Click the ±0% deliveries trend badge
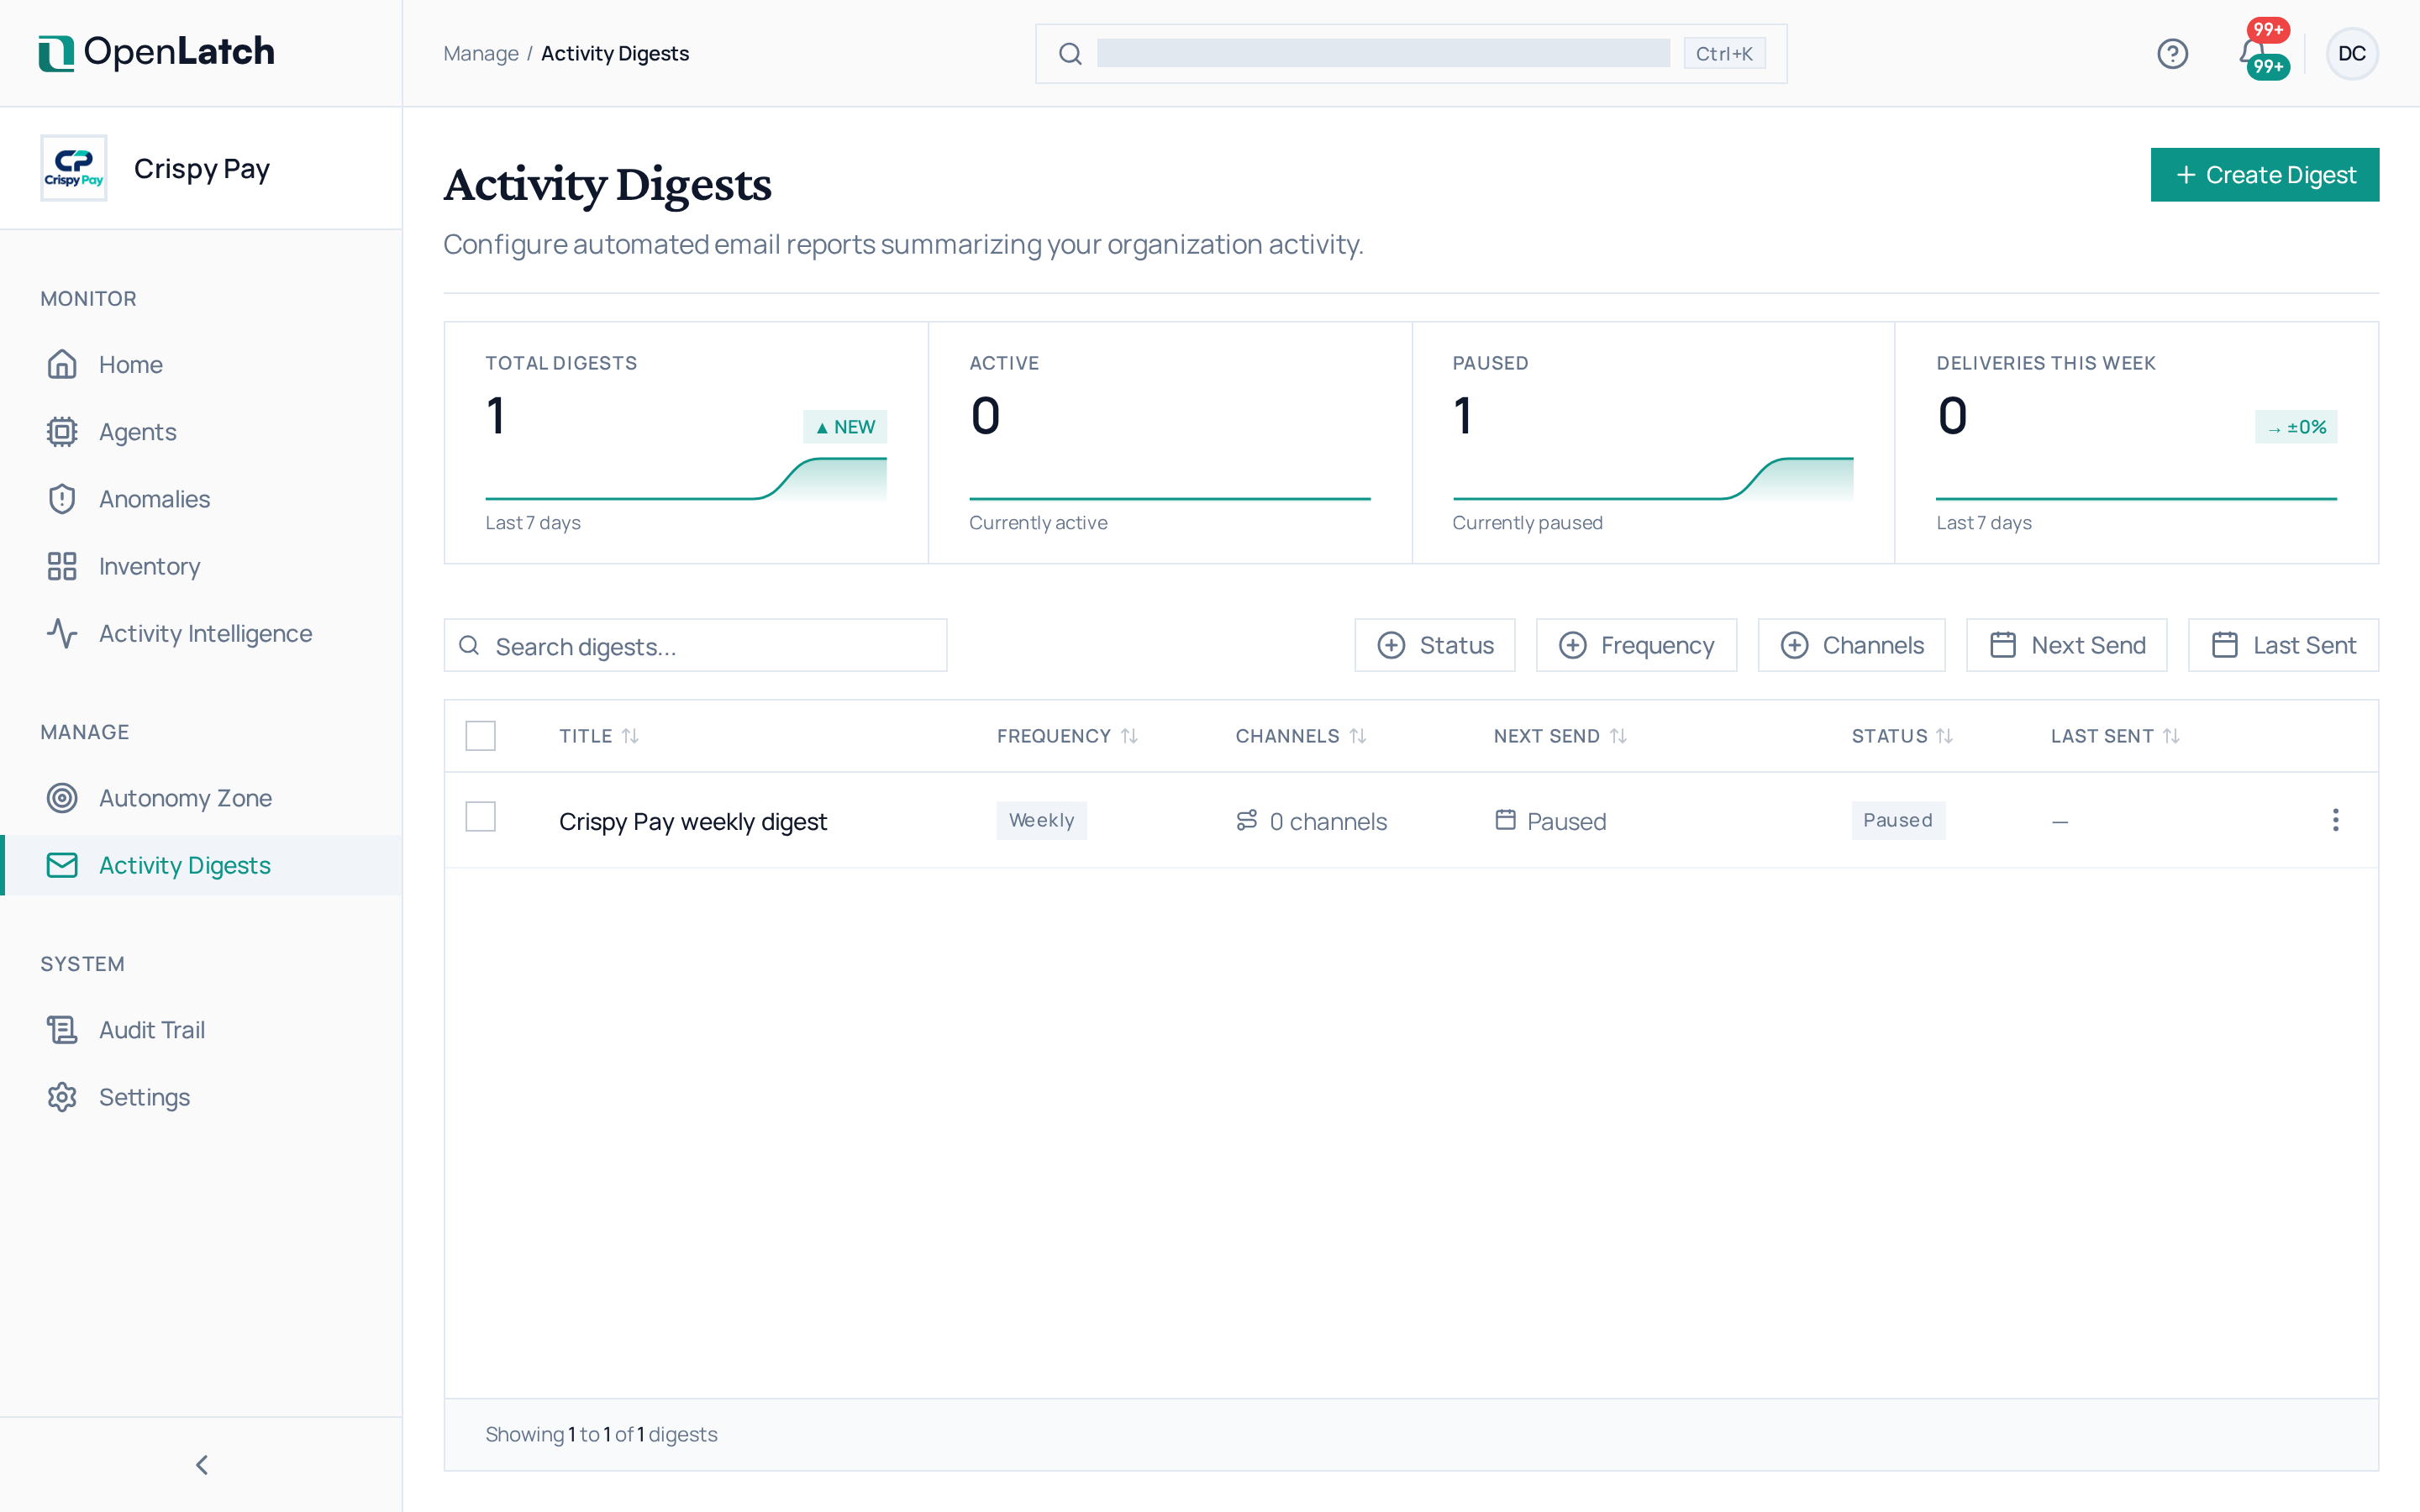 2296,427
